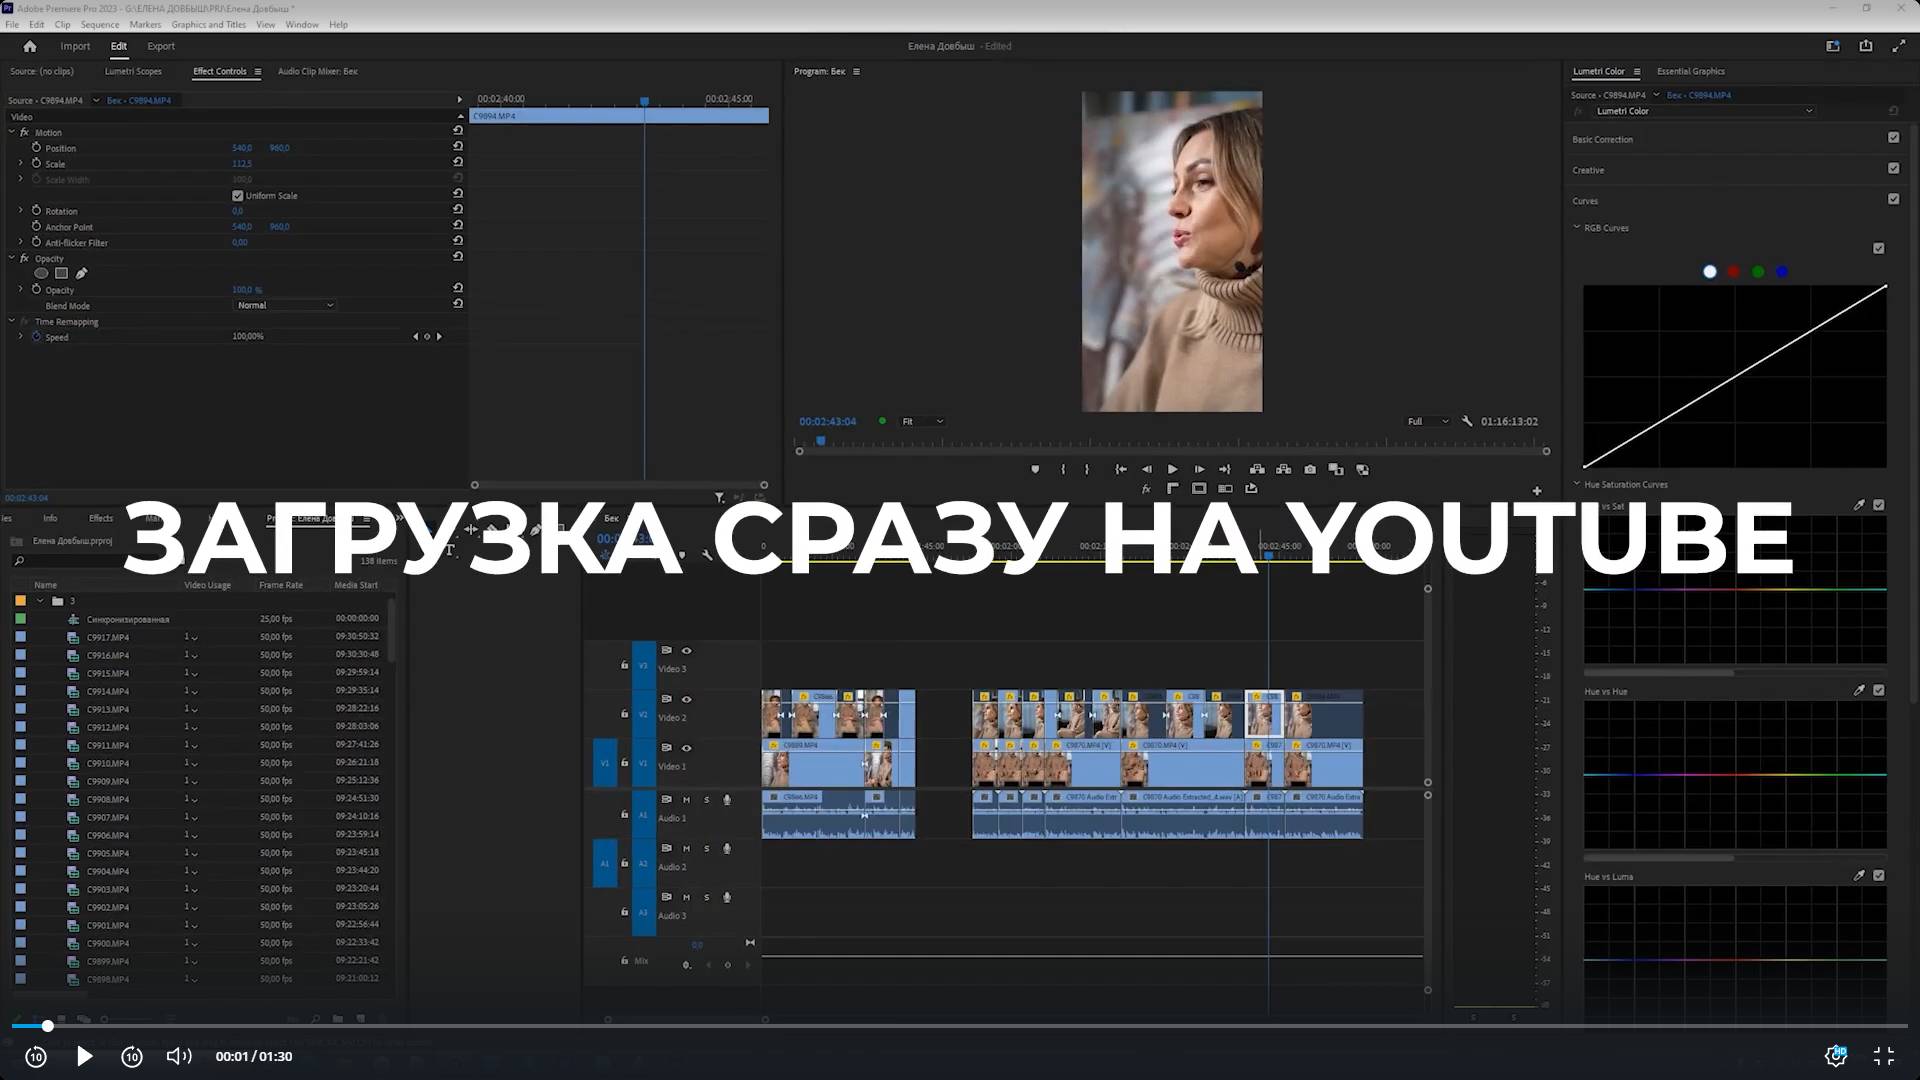Click the Export Frame camera icon
Image resolution: width=1920 pixels, height=1080 pixels.
pyautogui.click(x=1310, y=469)
